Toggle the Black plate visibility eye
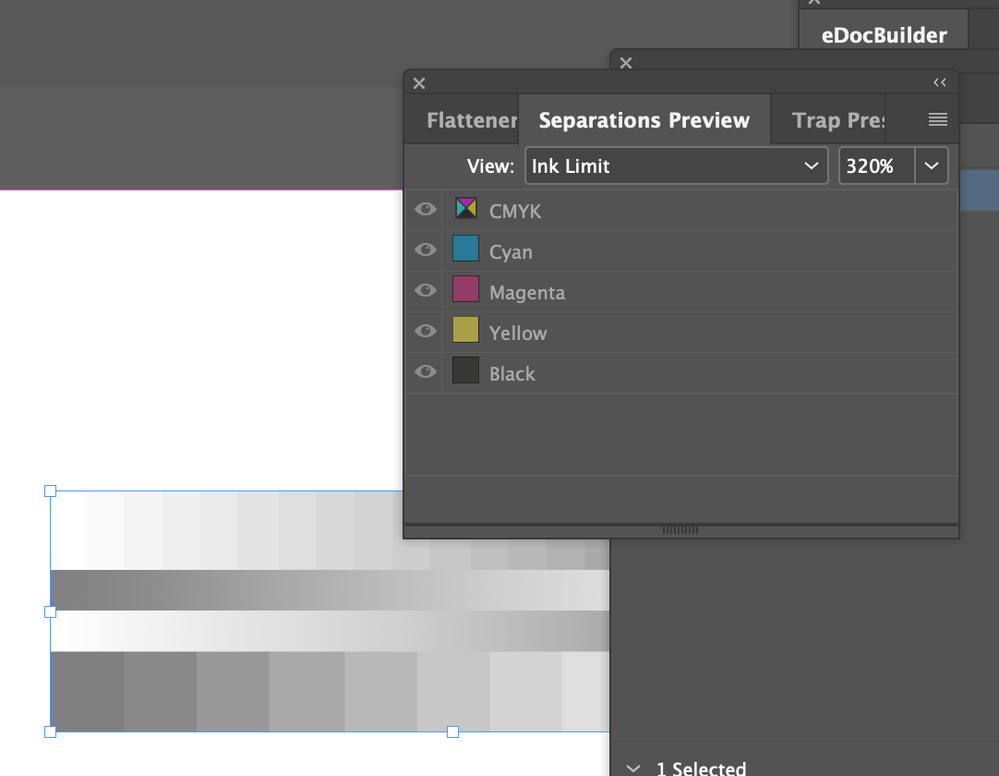Screen dimensions: 999x776 coord(425,371)
